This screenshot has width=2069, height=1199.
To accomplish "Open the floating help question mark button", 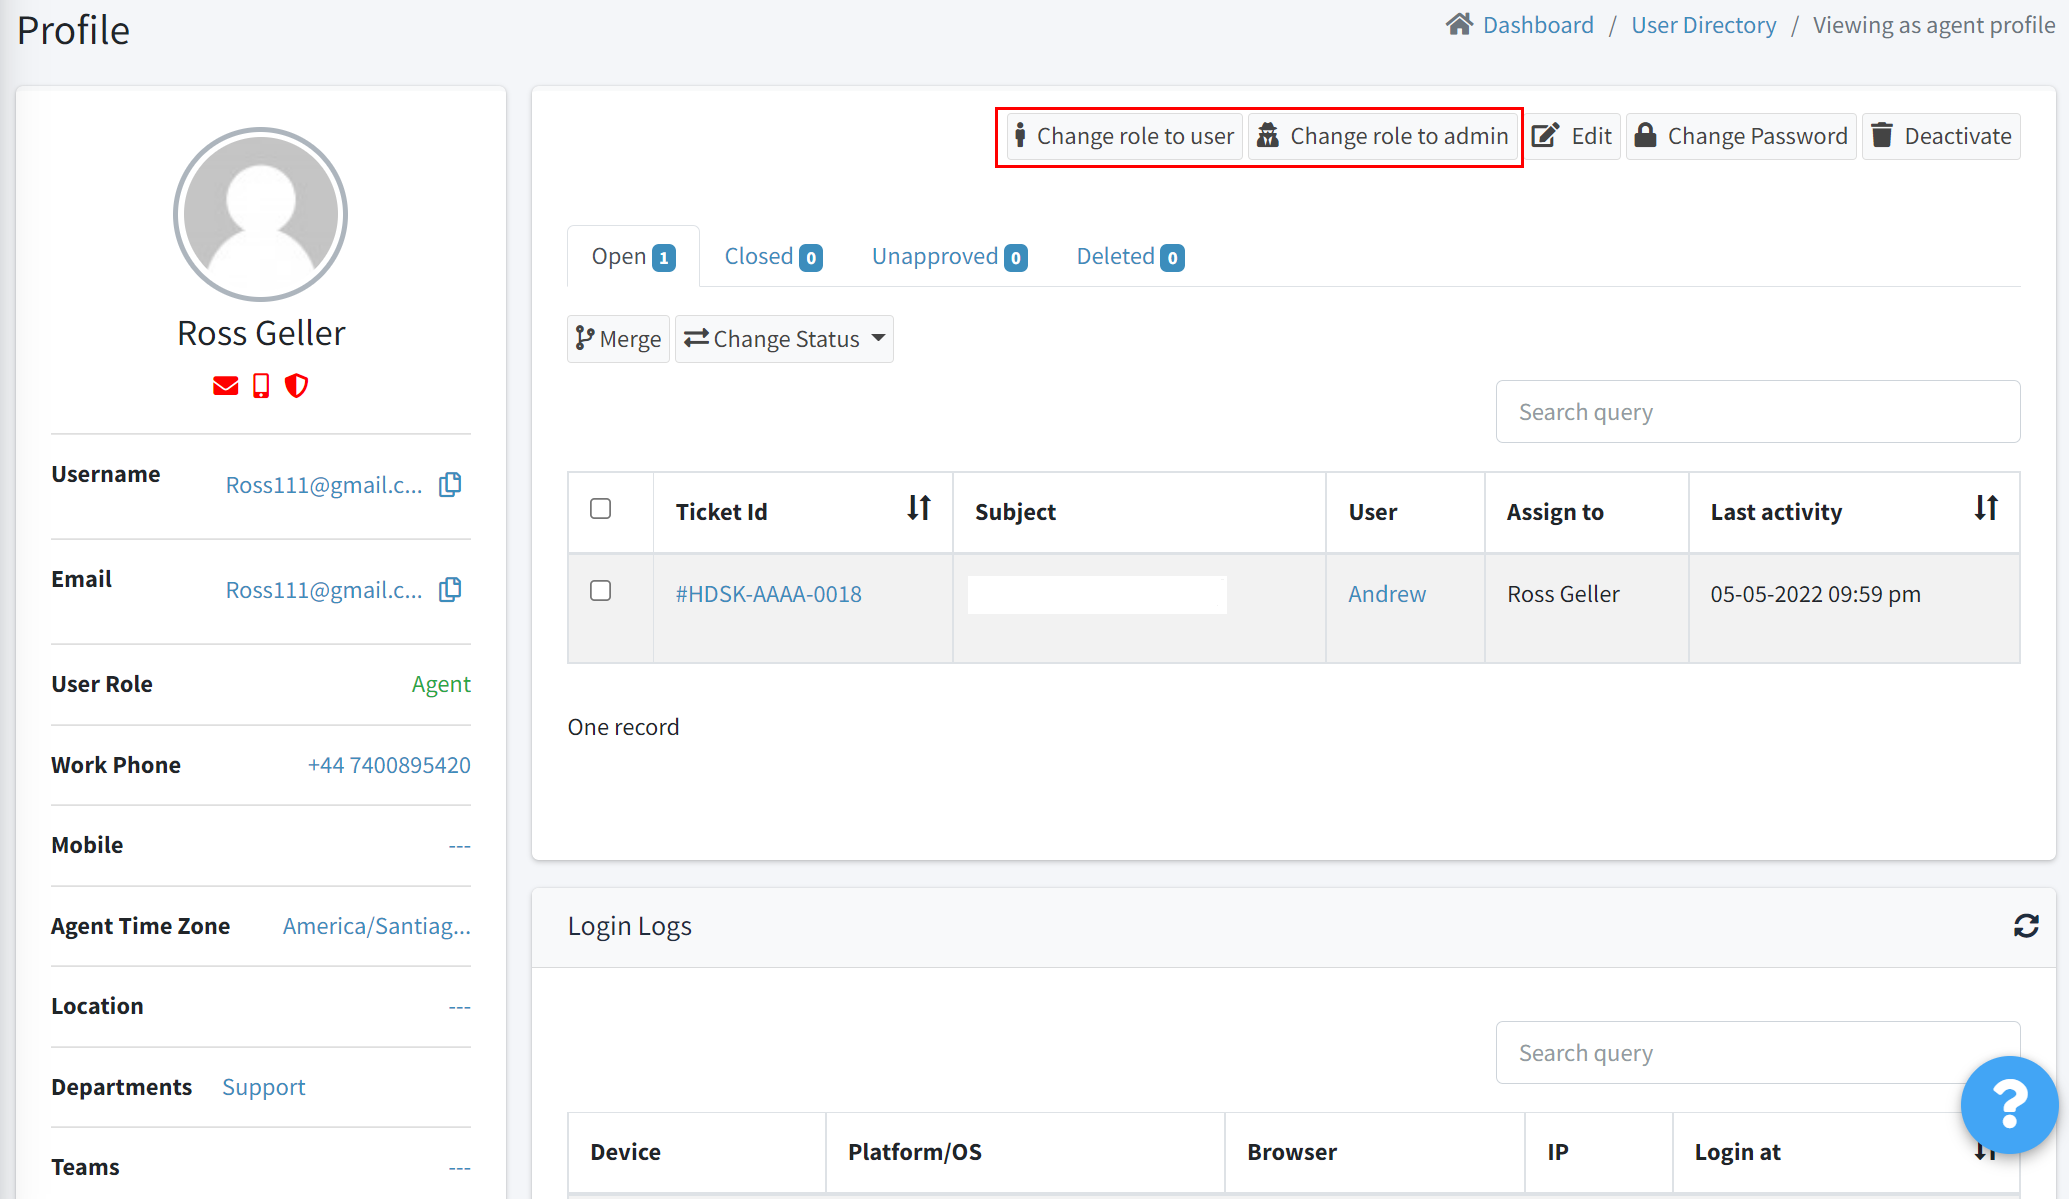I will (2010, 1105).
